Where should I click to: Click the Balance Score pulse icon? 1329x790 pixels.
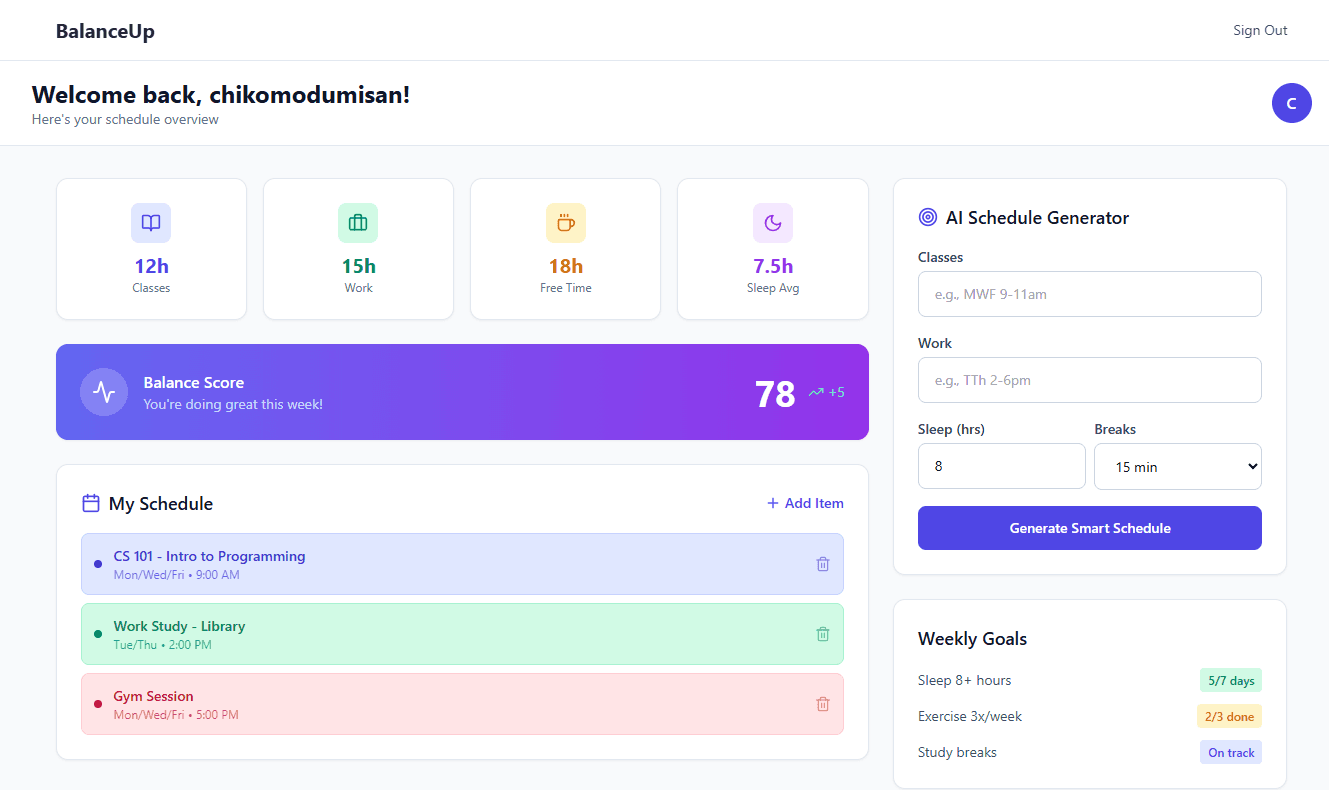coord(104,392)
